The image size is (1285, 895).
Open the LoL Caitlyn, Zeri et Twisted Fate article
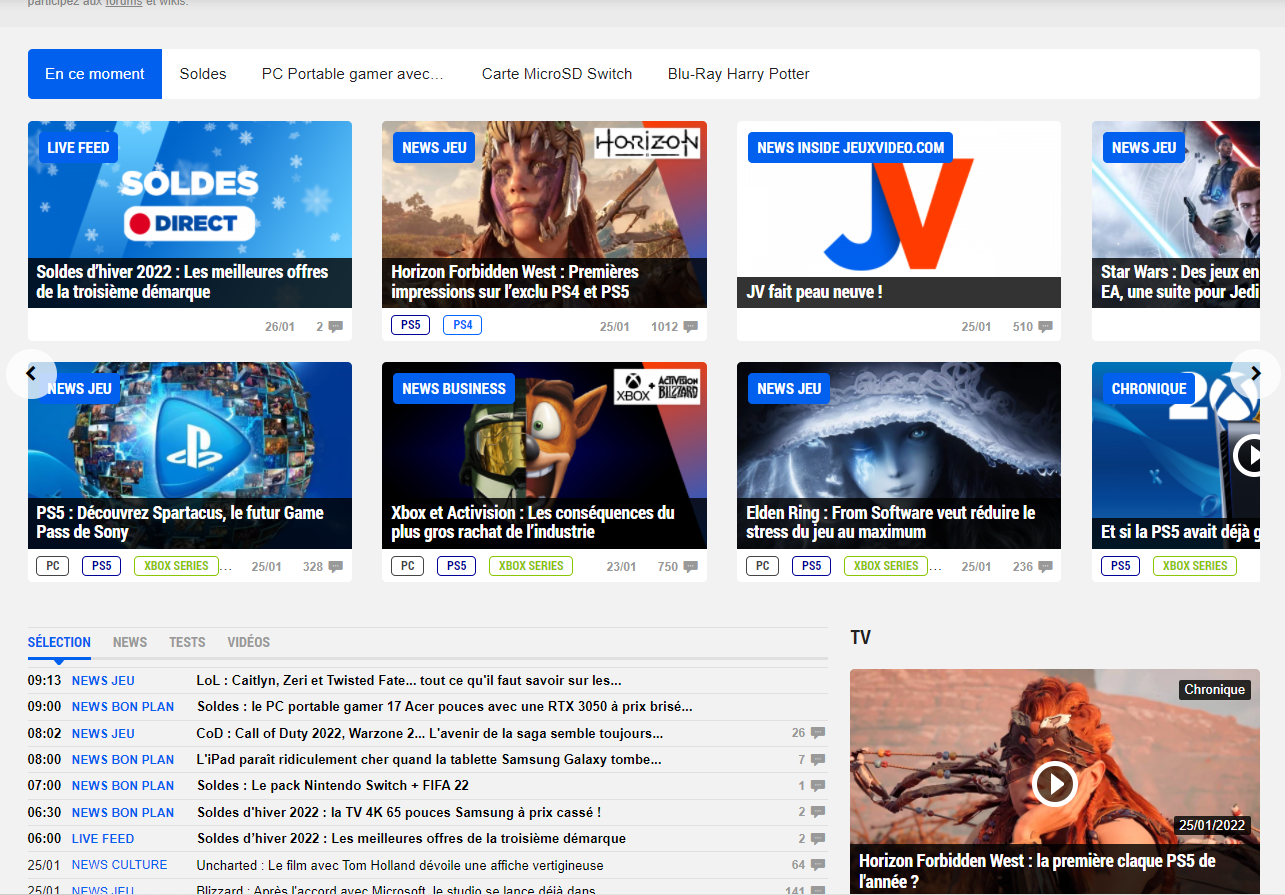pos(409,681)
